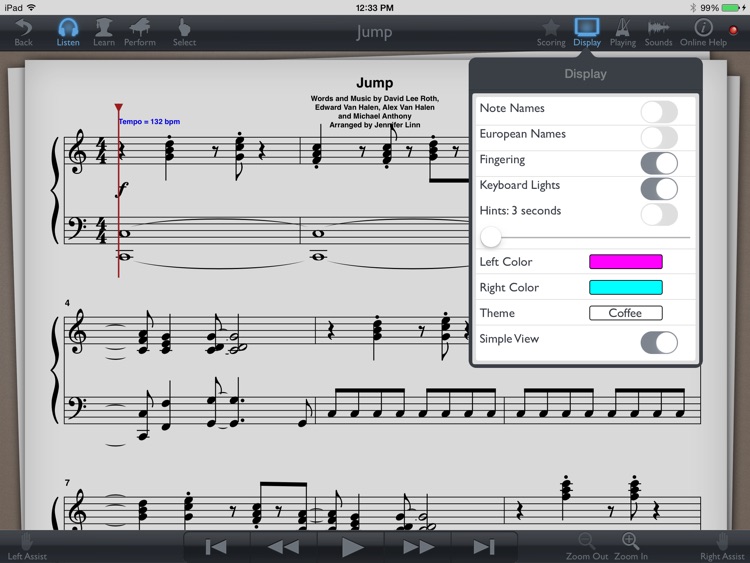Turn off Keyboard Lights switch

click(659, 189)
